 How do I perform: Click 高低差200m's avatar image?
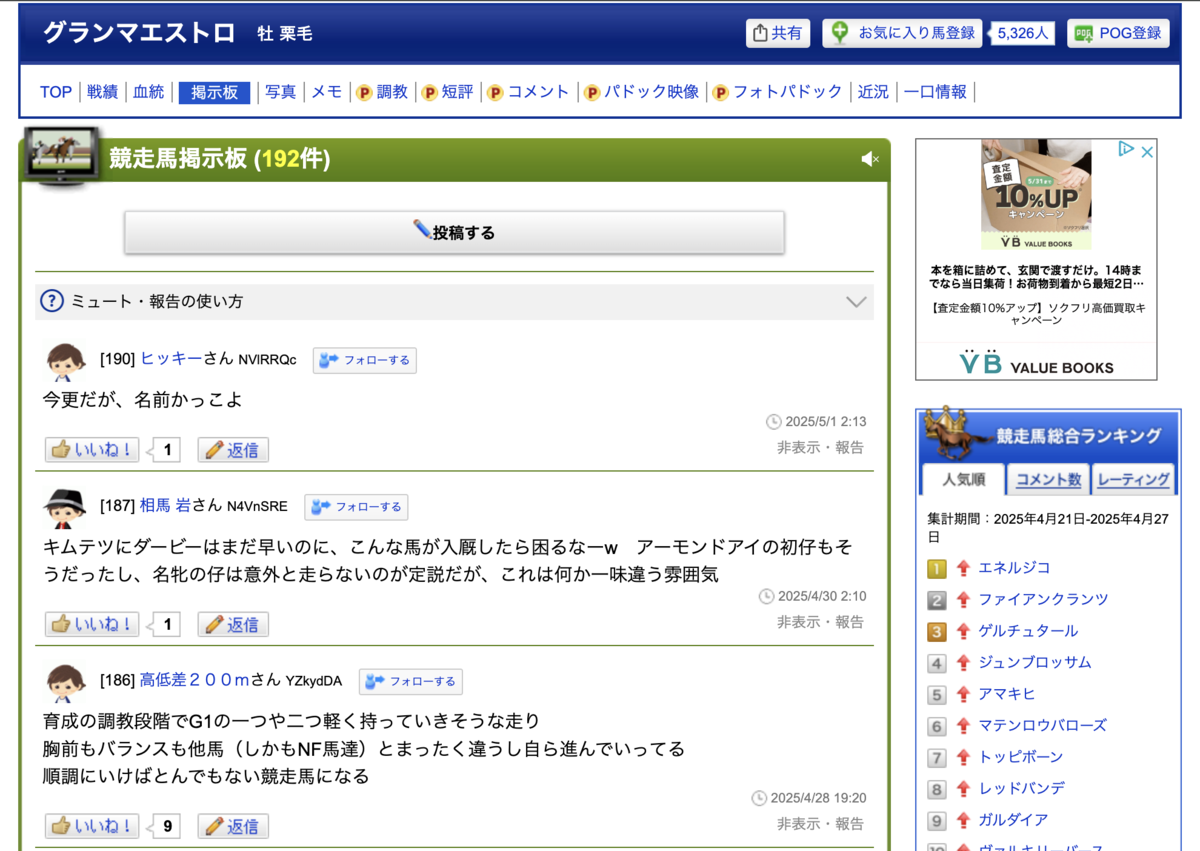pyautogui.click(x=66, y=683)
